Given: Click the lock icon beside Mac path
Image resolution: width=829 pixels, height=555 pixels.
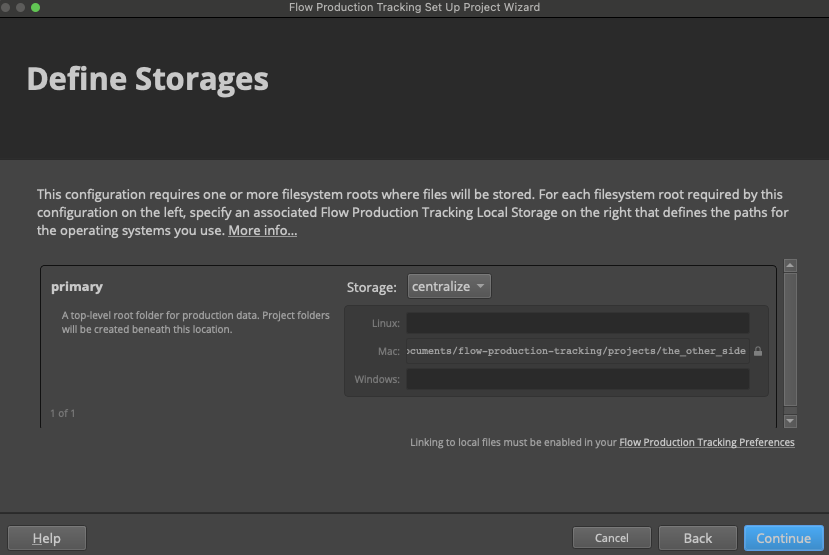Looking at the screenshot, I should 758,351.
